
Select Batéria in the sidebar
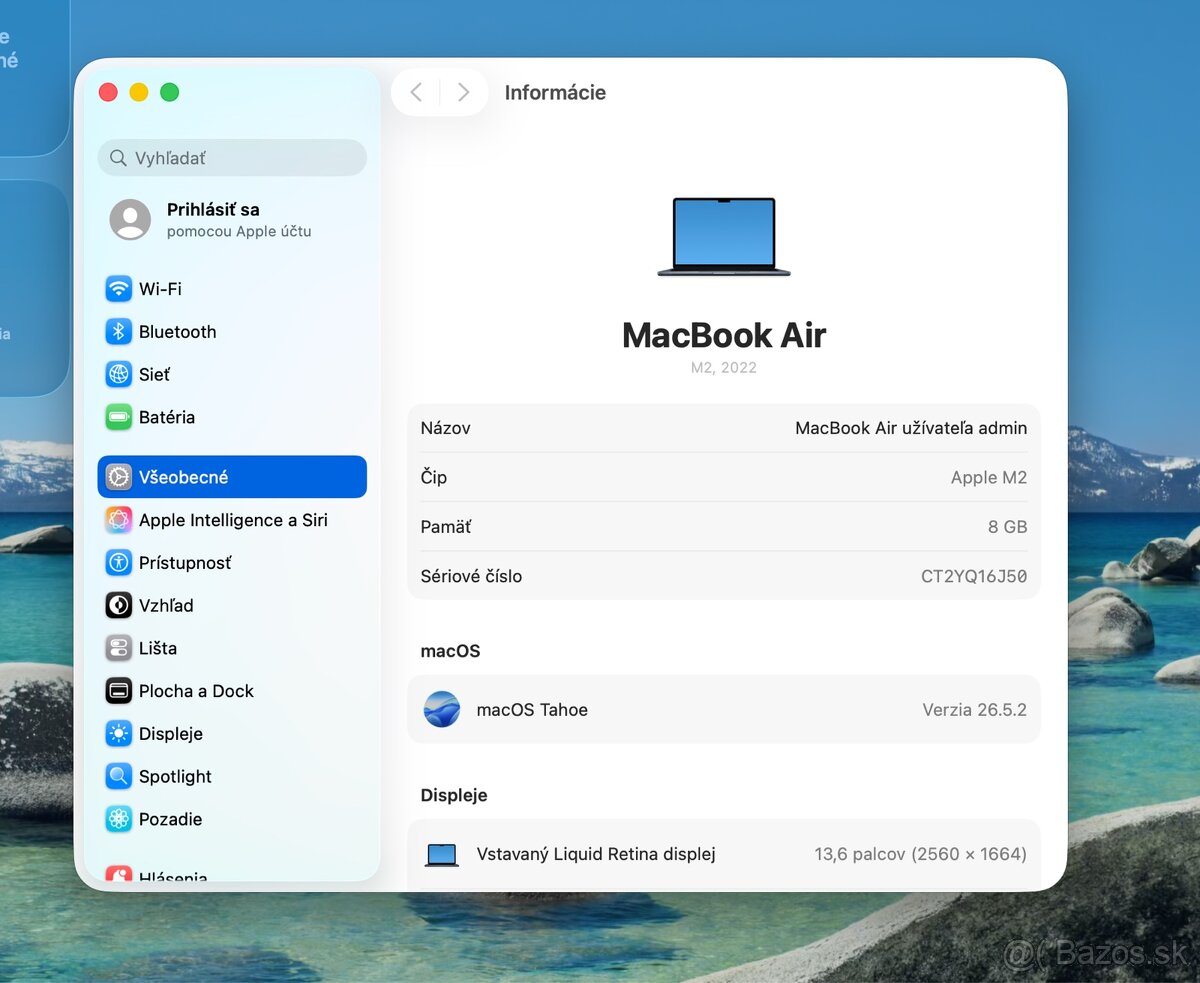232,417
